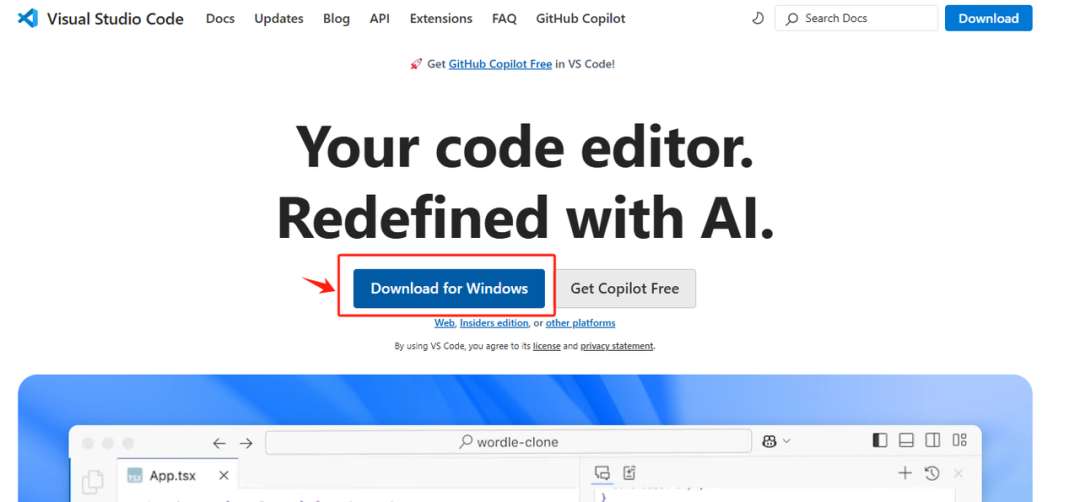
Task: Click the Download for Windows button
Action: coord(449,289)
